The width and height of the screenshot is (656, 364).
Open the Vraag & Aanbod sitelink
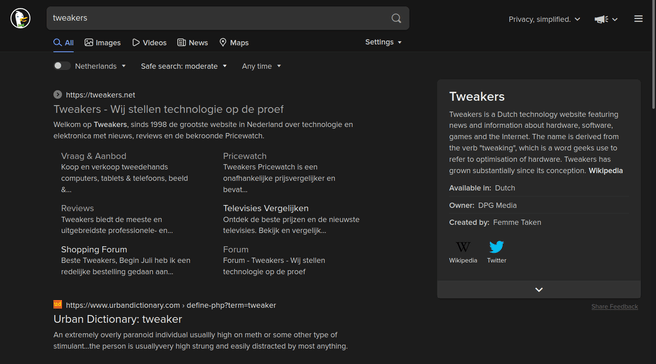click(94, 156)
